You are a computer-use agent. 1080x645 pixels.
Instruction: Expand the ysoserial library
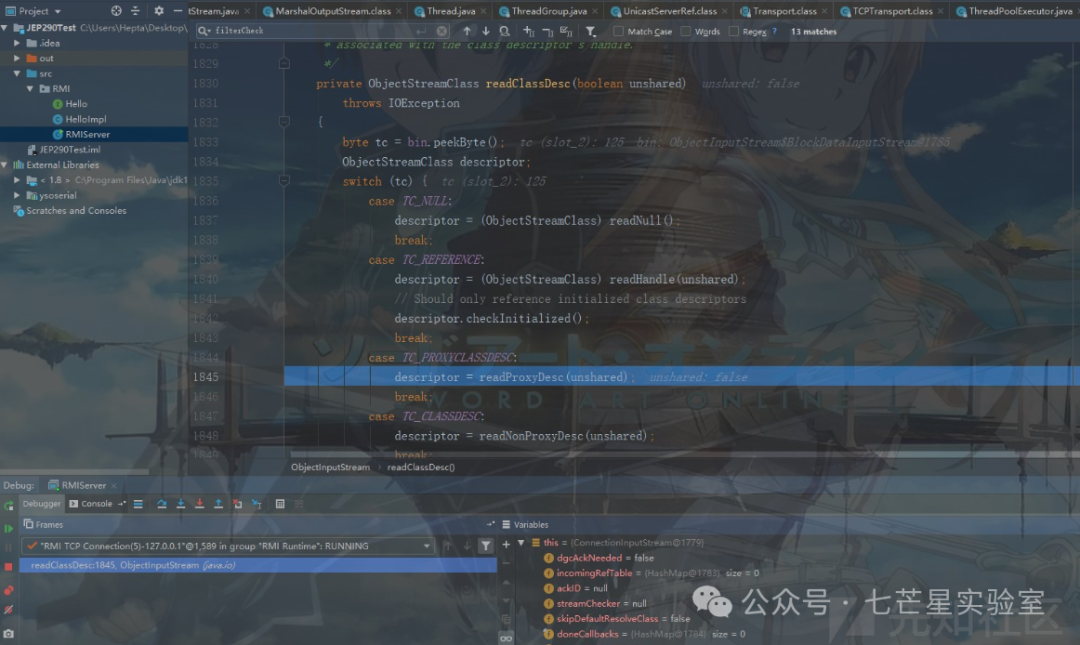click(17, 195)
